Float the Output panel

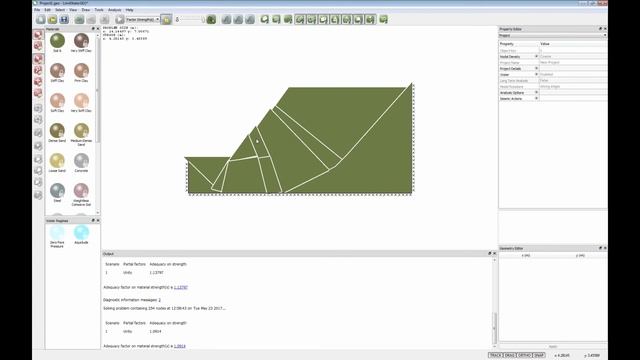[x=490, y=253]
